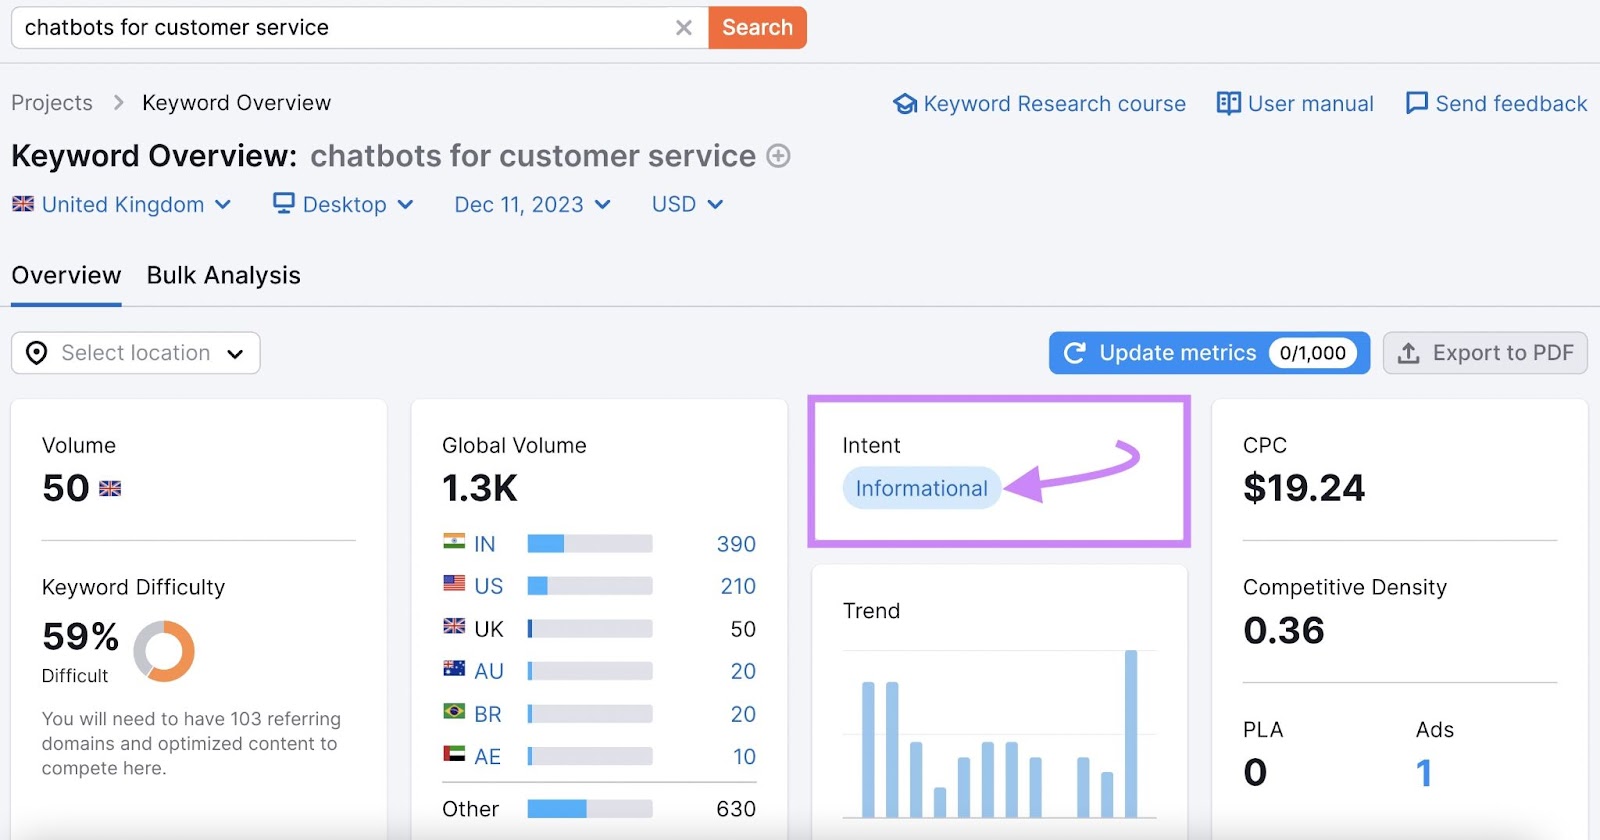Image resolution: width=1600 pixels, height=840 pixels.
Task: Click the speech bubble icon beside Send feedback
Action: pyautogui.click(x=1416, y=104)
